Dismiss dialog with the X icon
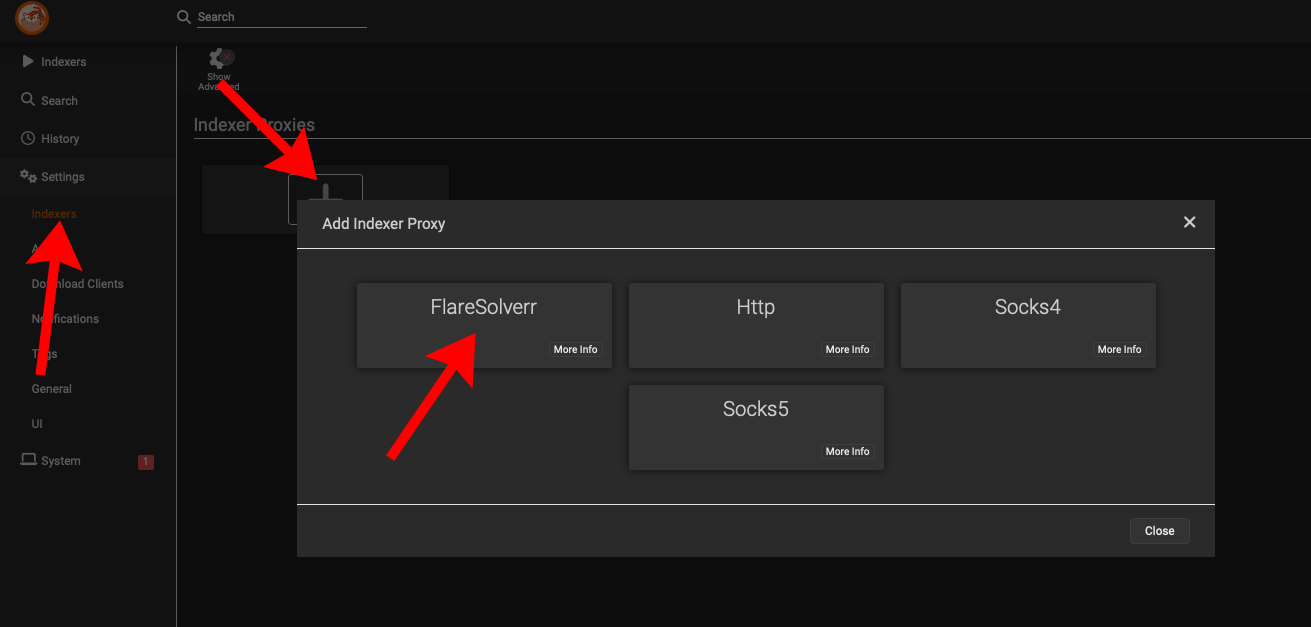This screenshot has height=627, width=1311. (1189, 222)
